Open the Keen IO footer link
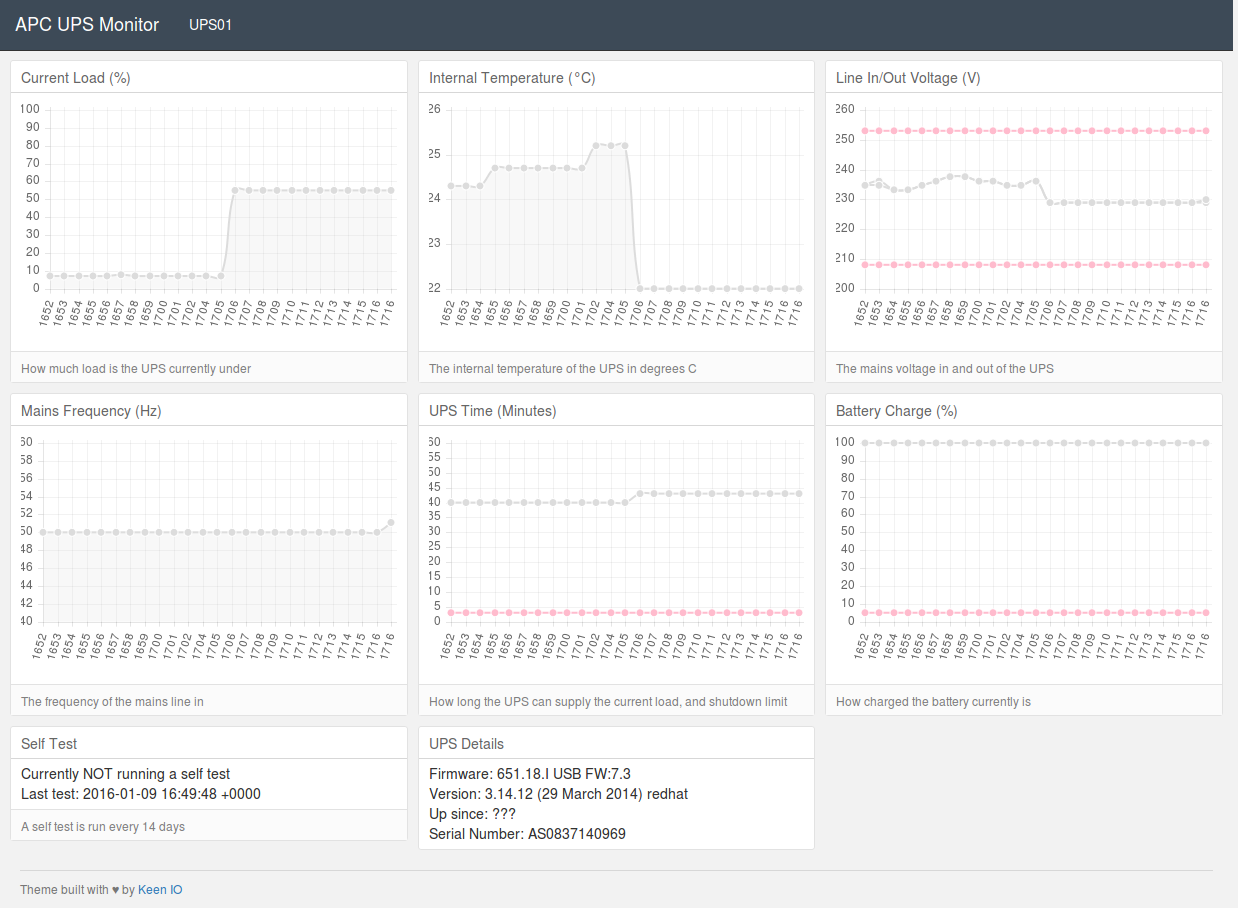 pyautogui.click(x=160, y=889)
